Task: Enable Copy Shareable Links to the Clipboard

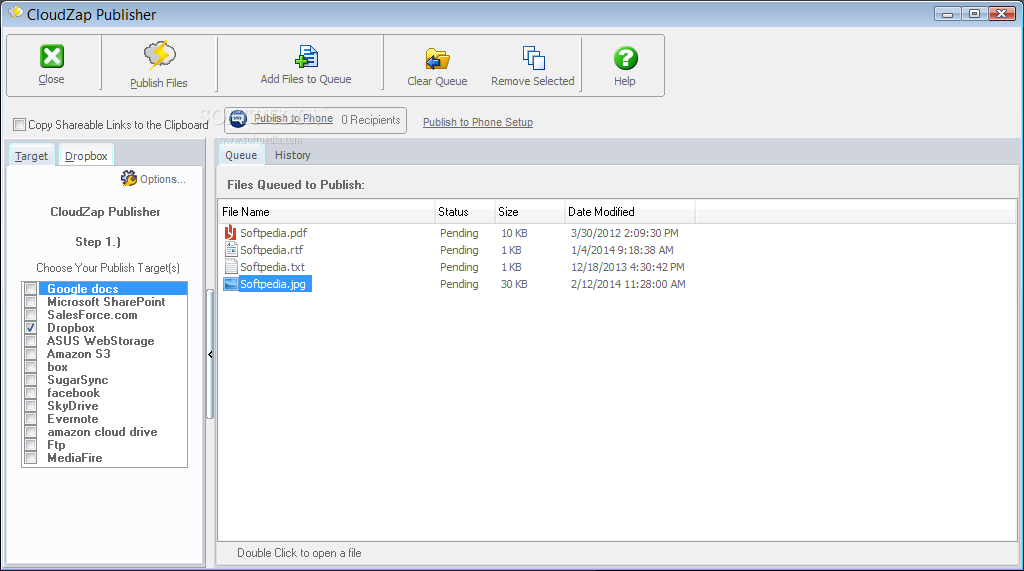Action: [20, 124]
